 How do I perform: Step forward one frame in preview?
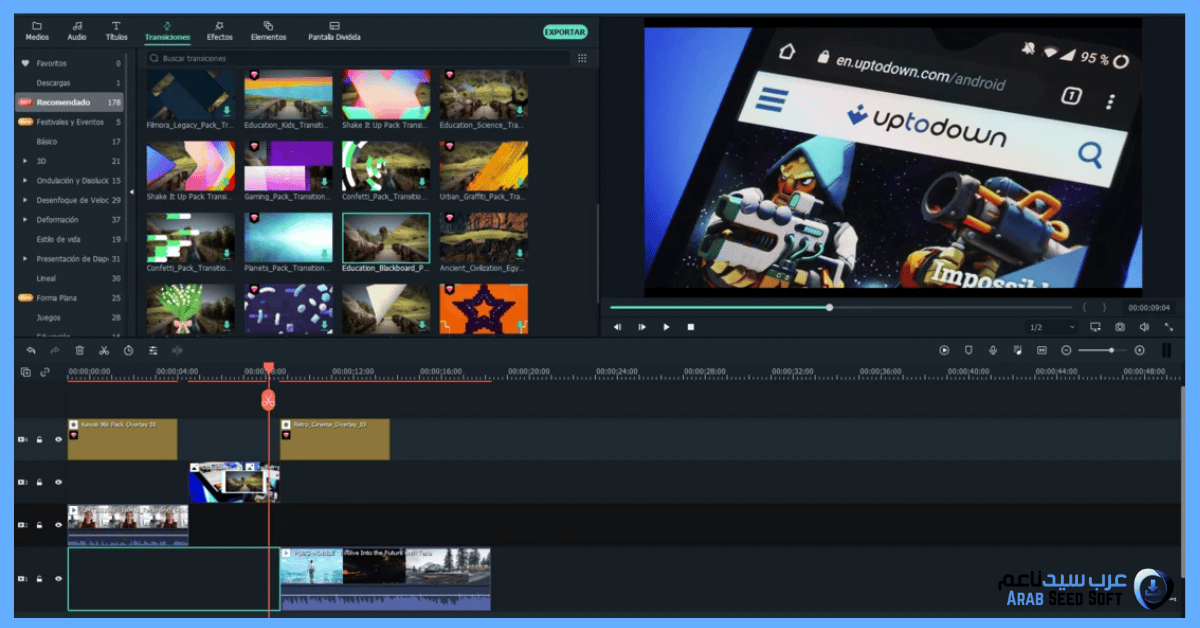[x=642, y=327]
